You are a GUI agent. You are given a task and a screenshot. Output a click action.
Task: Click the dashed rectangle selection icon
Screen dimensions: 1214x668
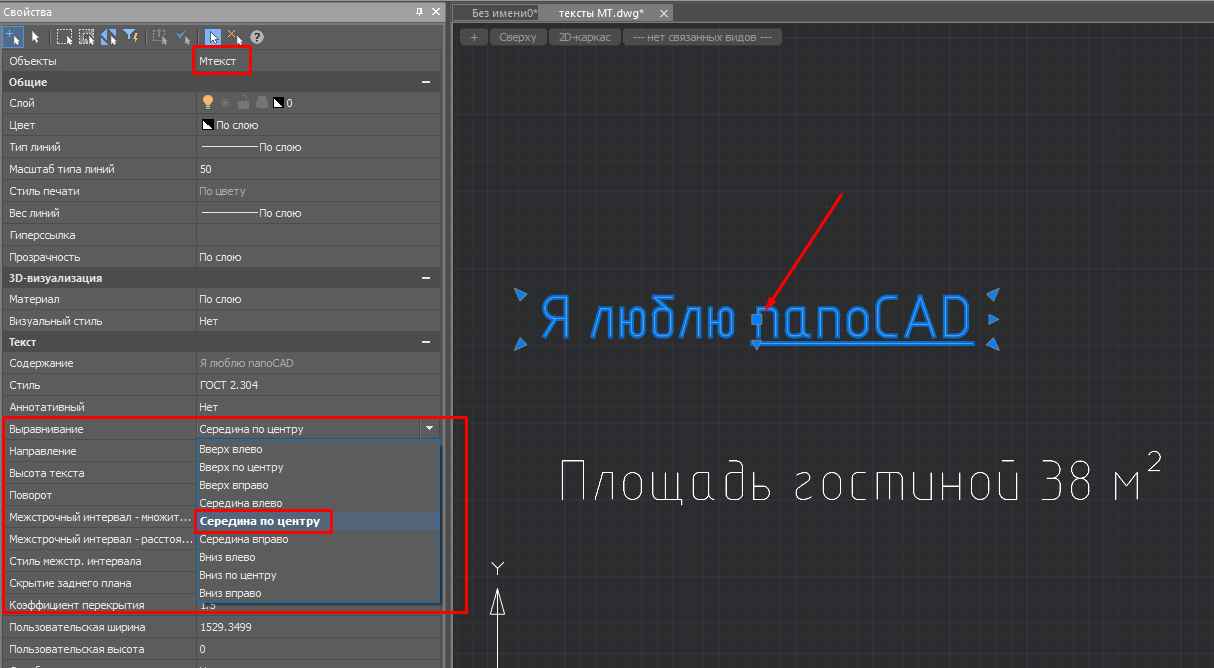(64, 37)
